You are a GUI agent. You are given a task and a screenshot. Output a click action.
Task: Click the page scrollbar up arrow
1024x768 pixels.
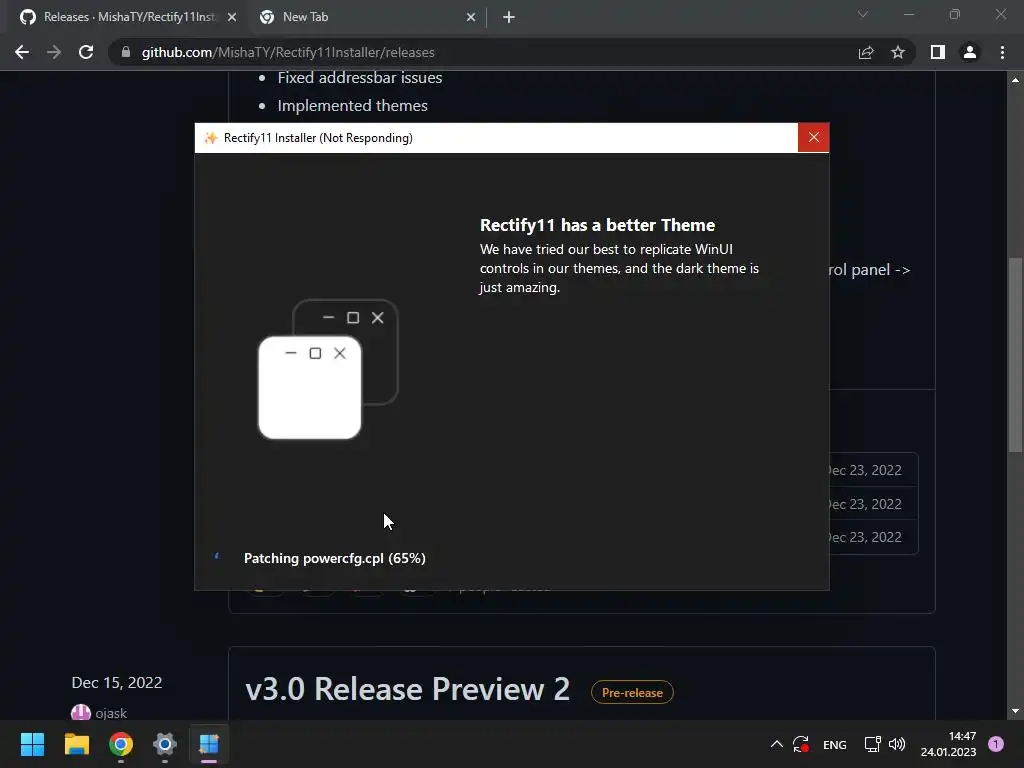1015,80
